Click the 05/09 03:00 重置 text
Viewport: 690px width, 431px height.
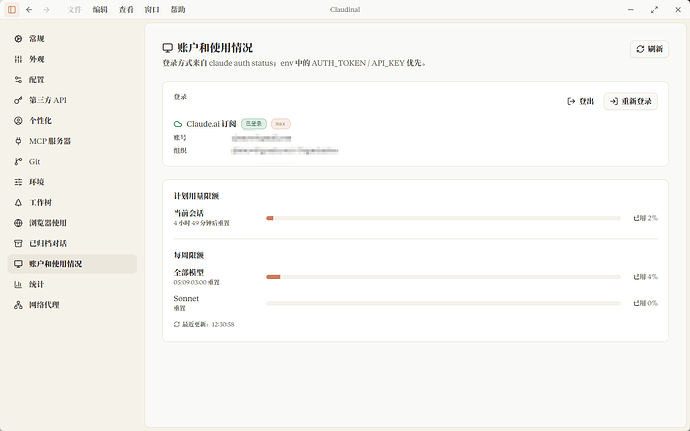pyautogui.click(x=196, y=282)
